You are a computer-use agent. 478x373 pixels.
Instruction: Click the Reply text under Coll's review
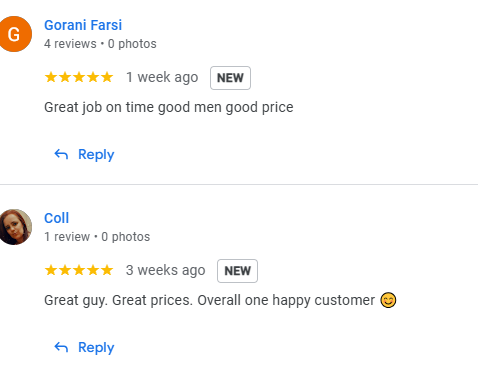pyautogui.click(x=96, y=348)
